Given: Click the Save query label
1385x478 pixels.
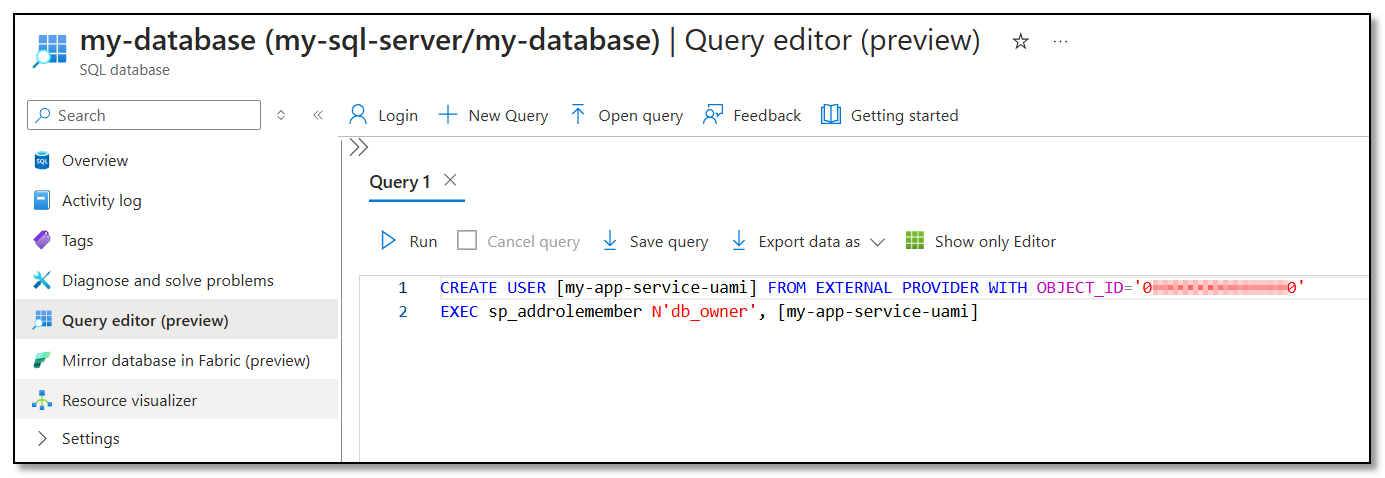Looking at the screenshot, I should (669, 242).
